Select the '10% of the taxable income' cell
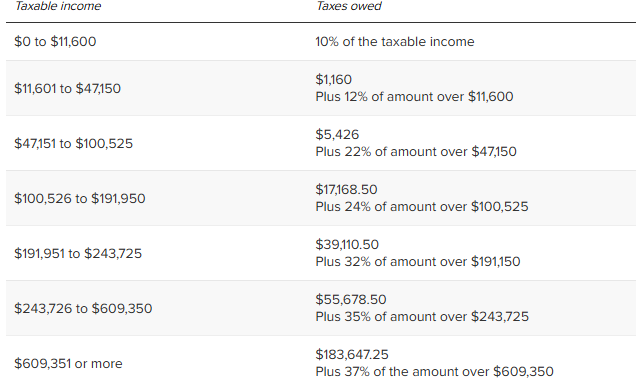The height and width of the screenshot is (390, 638). tap(395, 42)
